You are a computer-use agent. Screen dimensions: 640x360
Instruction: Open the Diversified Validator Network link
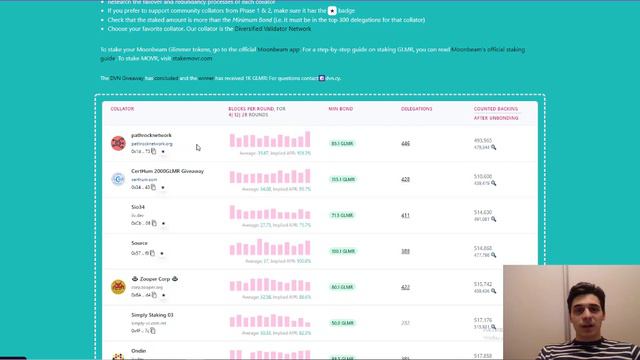[x=273, y=29]
